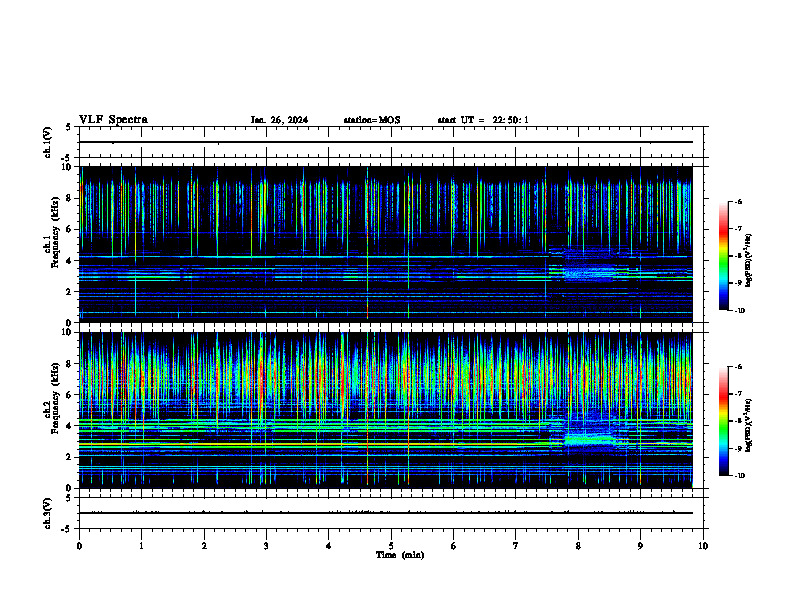Click the ch.3(V) voltage trace strip
The height and width of the screenshot is (612, 792).
pos(391,513)
